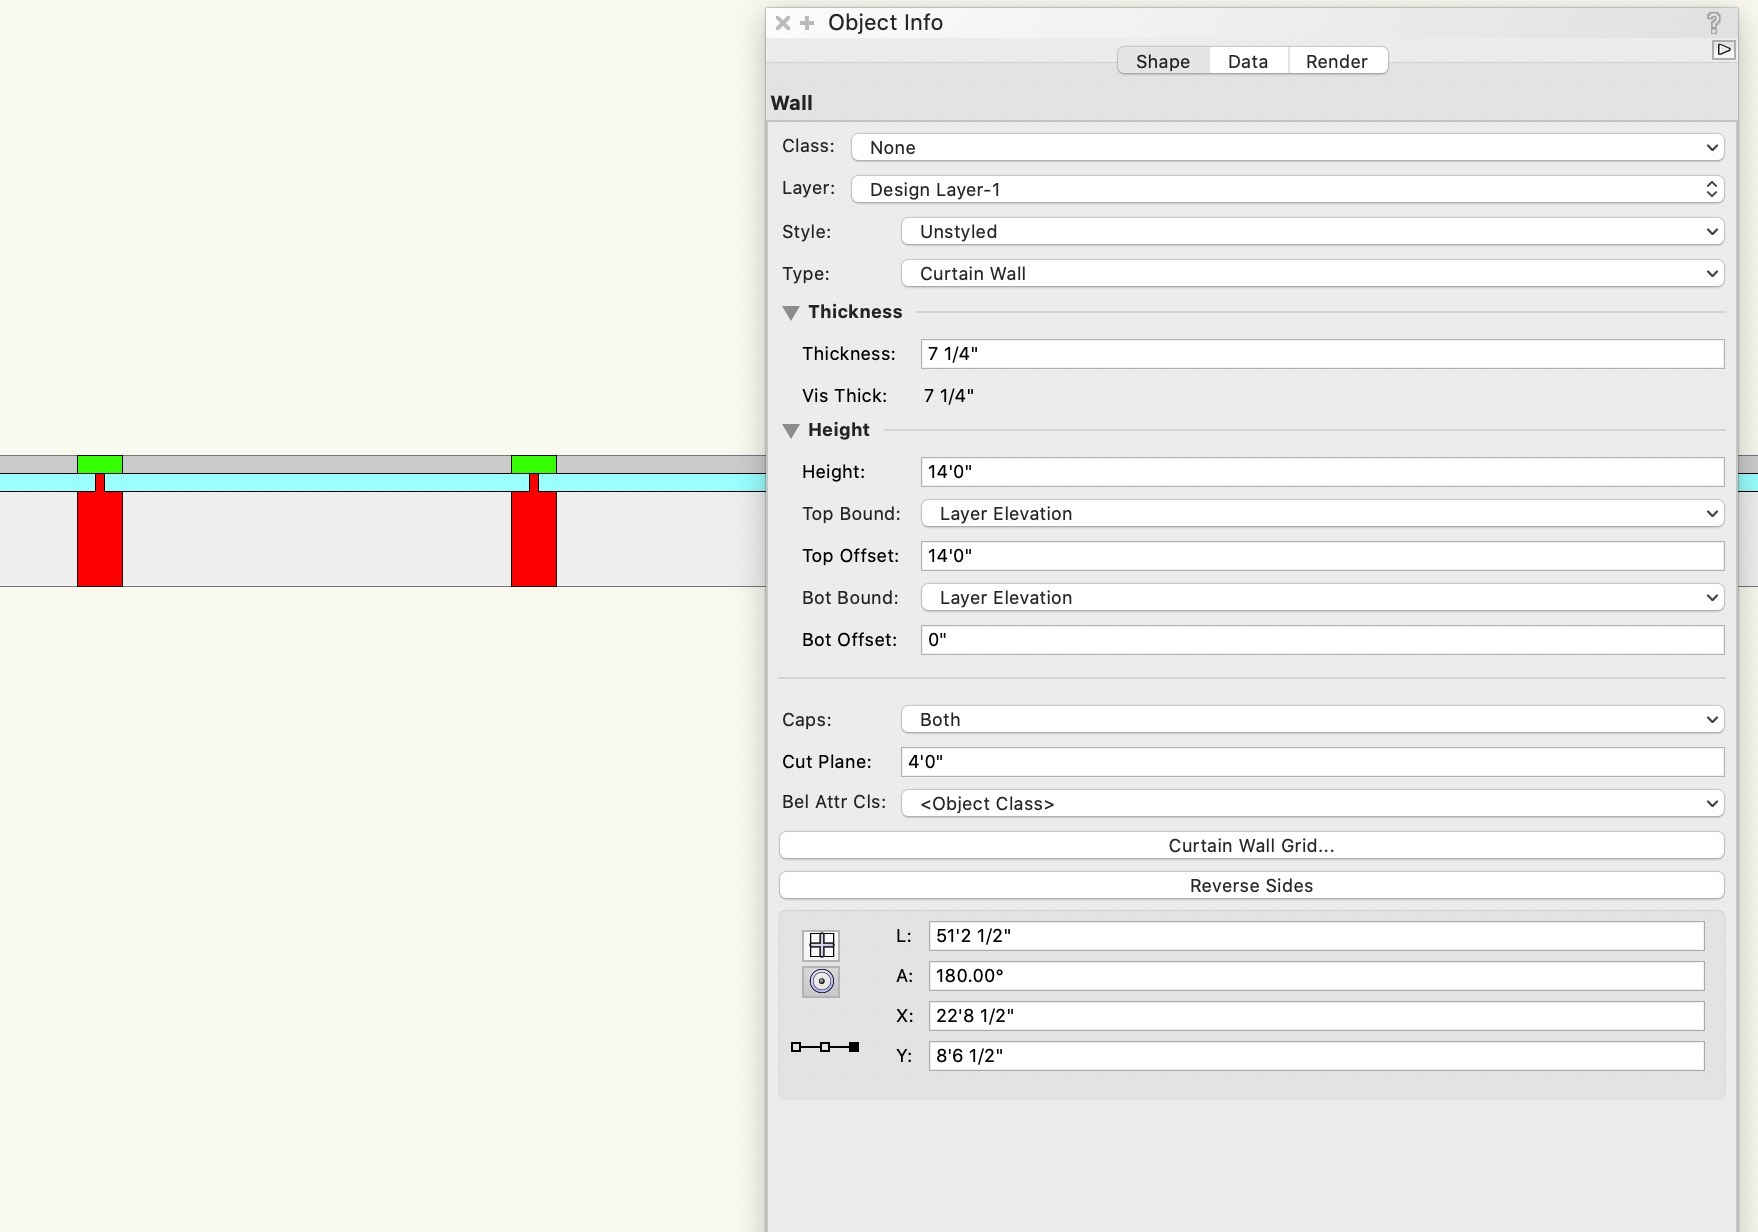Open the Type dropdown showing Curtain Wall

point(1313,273)
